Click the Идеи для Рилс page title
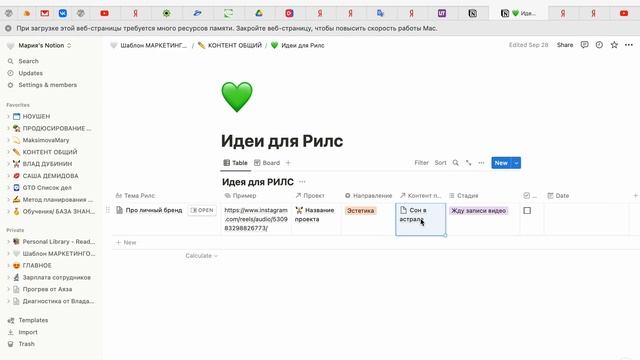 click(282, 141)
